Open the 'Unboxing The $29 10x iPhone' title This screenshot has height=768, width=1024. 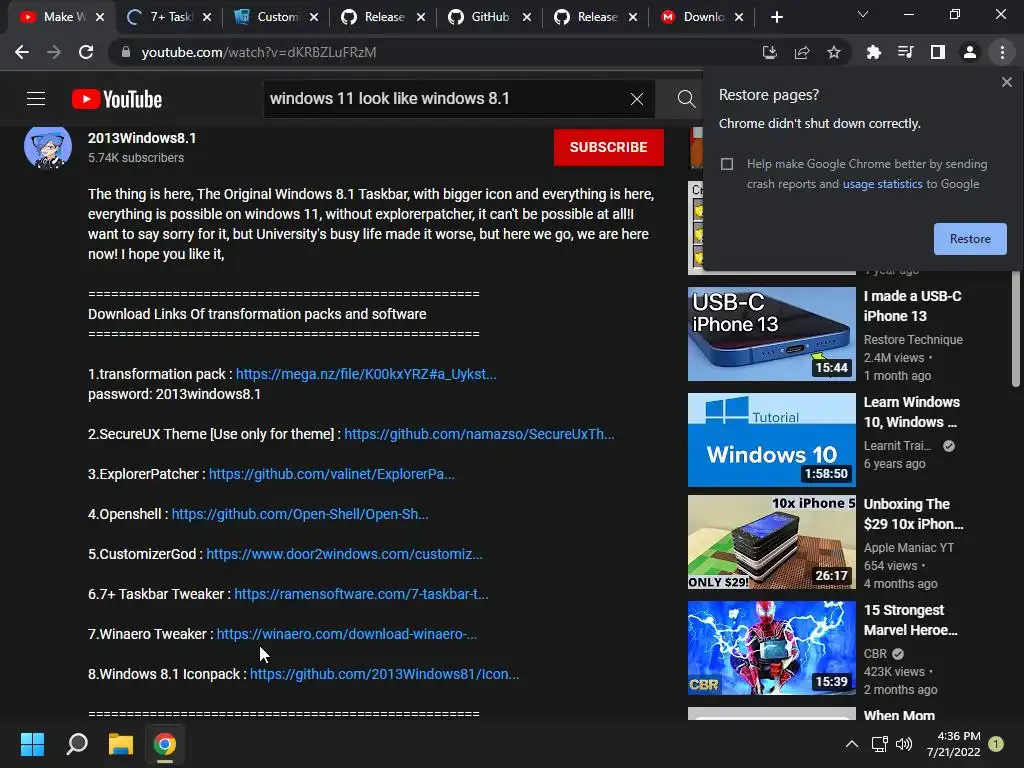click(913, 514)
